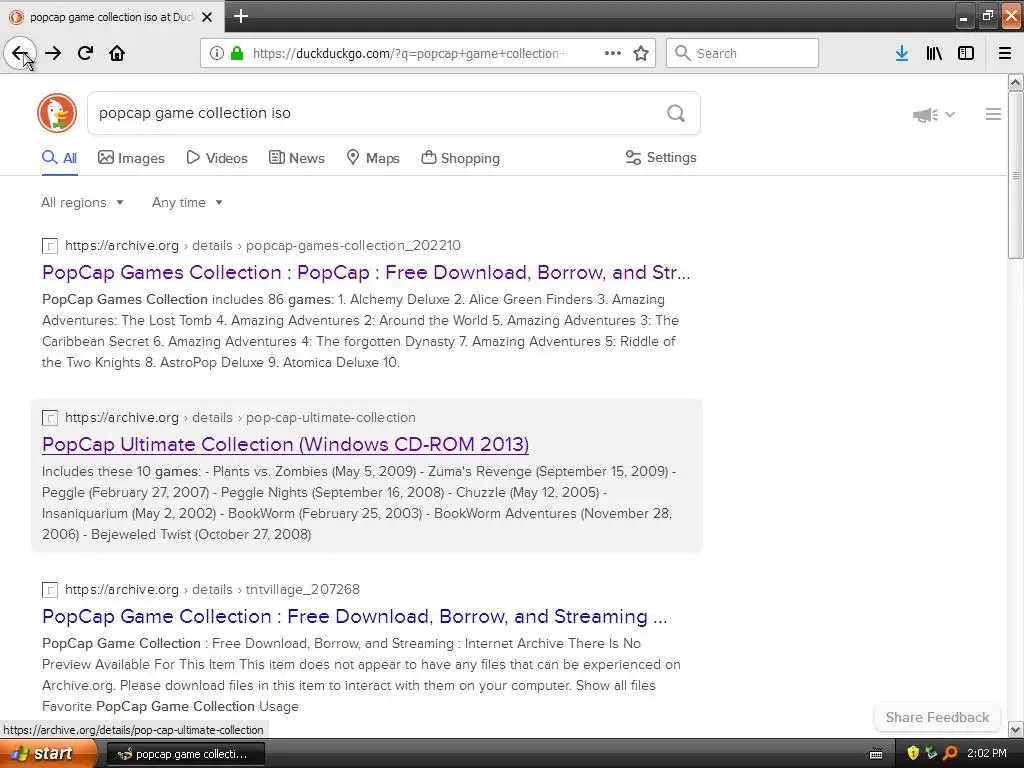The height and width of the screenshot is (768, 1024).
Task: Open the DuckDuckGo megaphone news icon
Action: tap(925, 115)
